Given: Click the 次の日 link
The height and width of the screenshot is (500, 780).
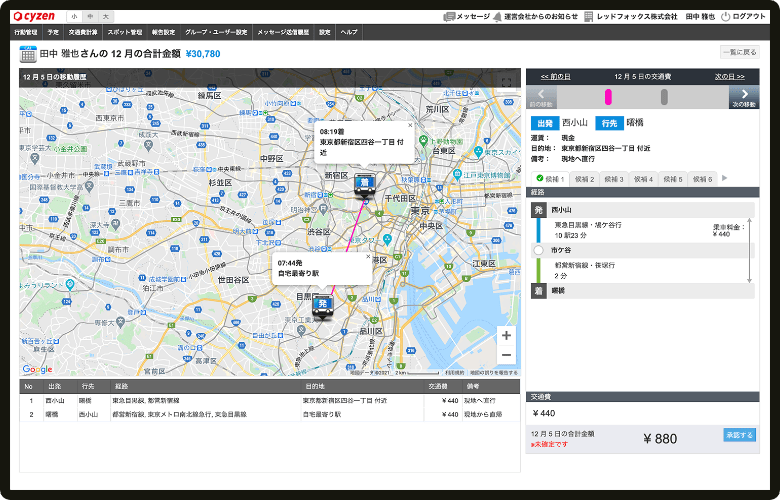Looking at the screenshot, I should [729, 76].
